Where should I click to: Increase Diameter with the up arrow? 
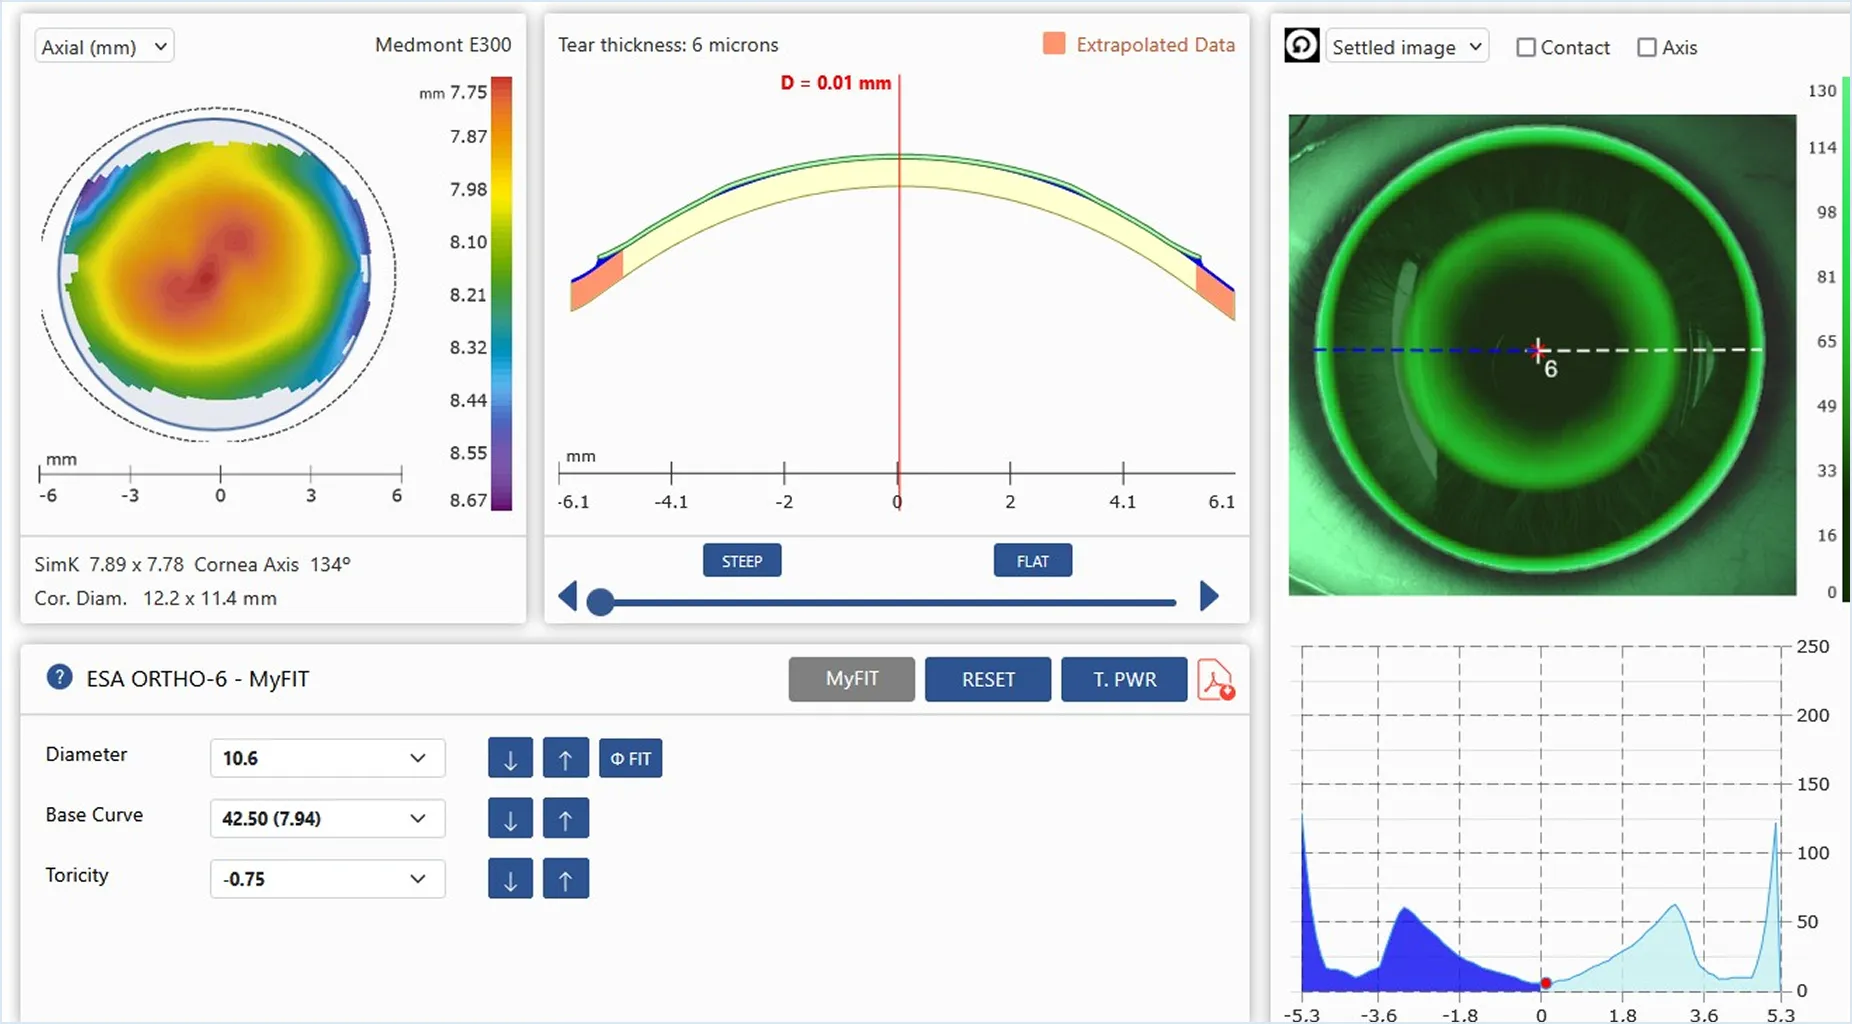(x=565, y=759)
